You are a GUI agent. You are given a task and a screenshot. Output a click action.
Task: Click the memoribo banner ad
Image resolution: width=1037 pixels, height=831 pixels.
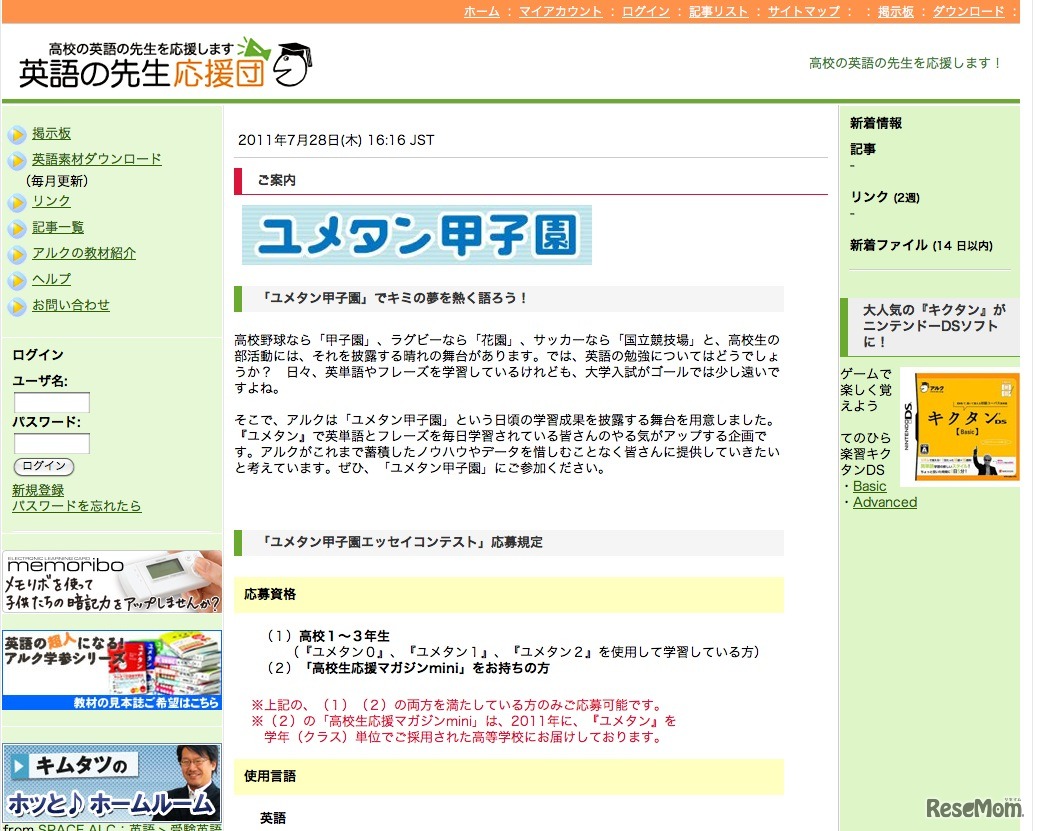(x=112, y=582)
